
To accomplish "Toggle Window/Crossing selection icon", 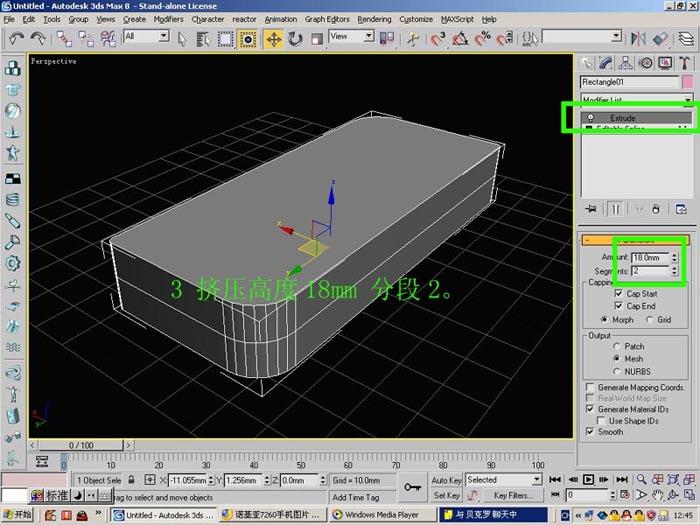I will [248, 39].
